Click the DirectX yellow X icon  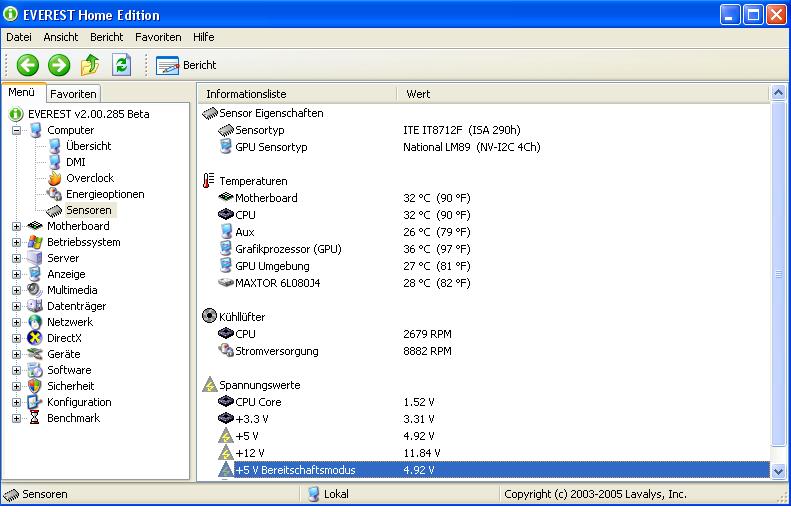coord(35,338)
